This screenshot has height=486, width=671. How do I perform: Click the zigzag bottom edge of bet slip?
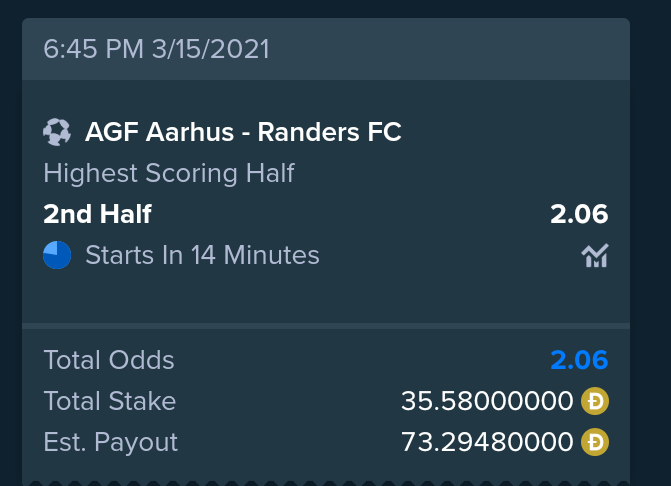[x=326, y=483]
